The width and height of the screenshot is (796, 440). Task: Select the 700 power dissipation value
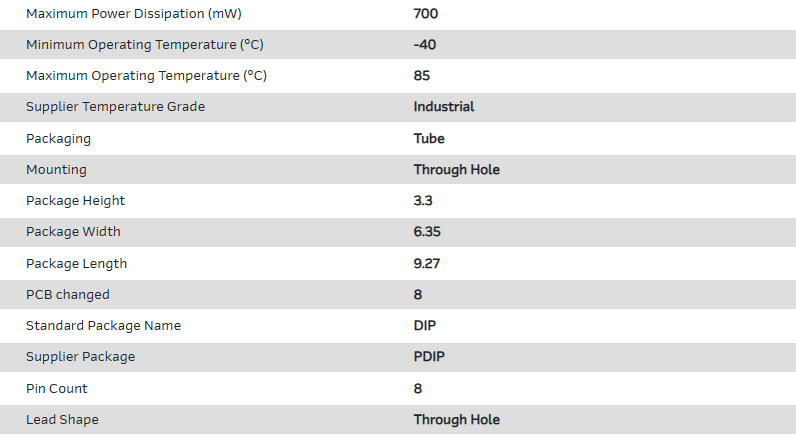click(x=425, y=14)
